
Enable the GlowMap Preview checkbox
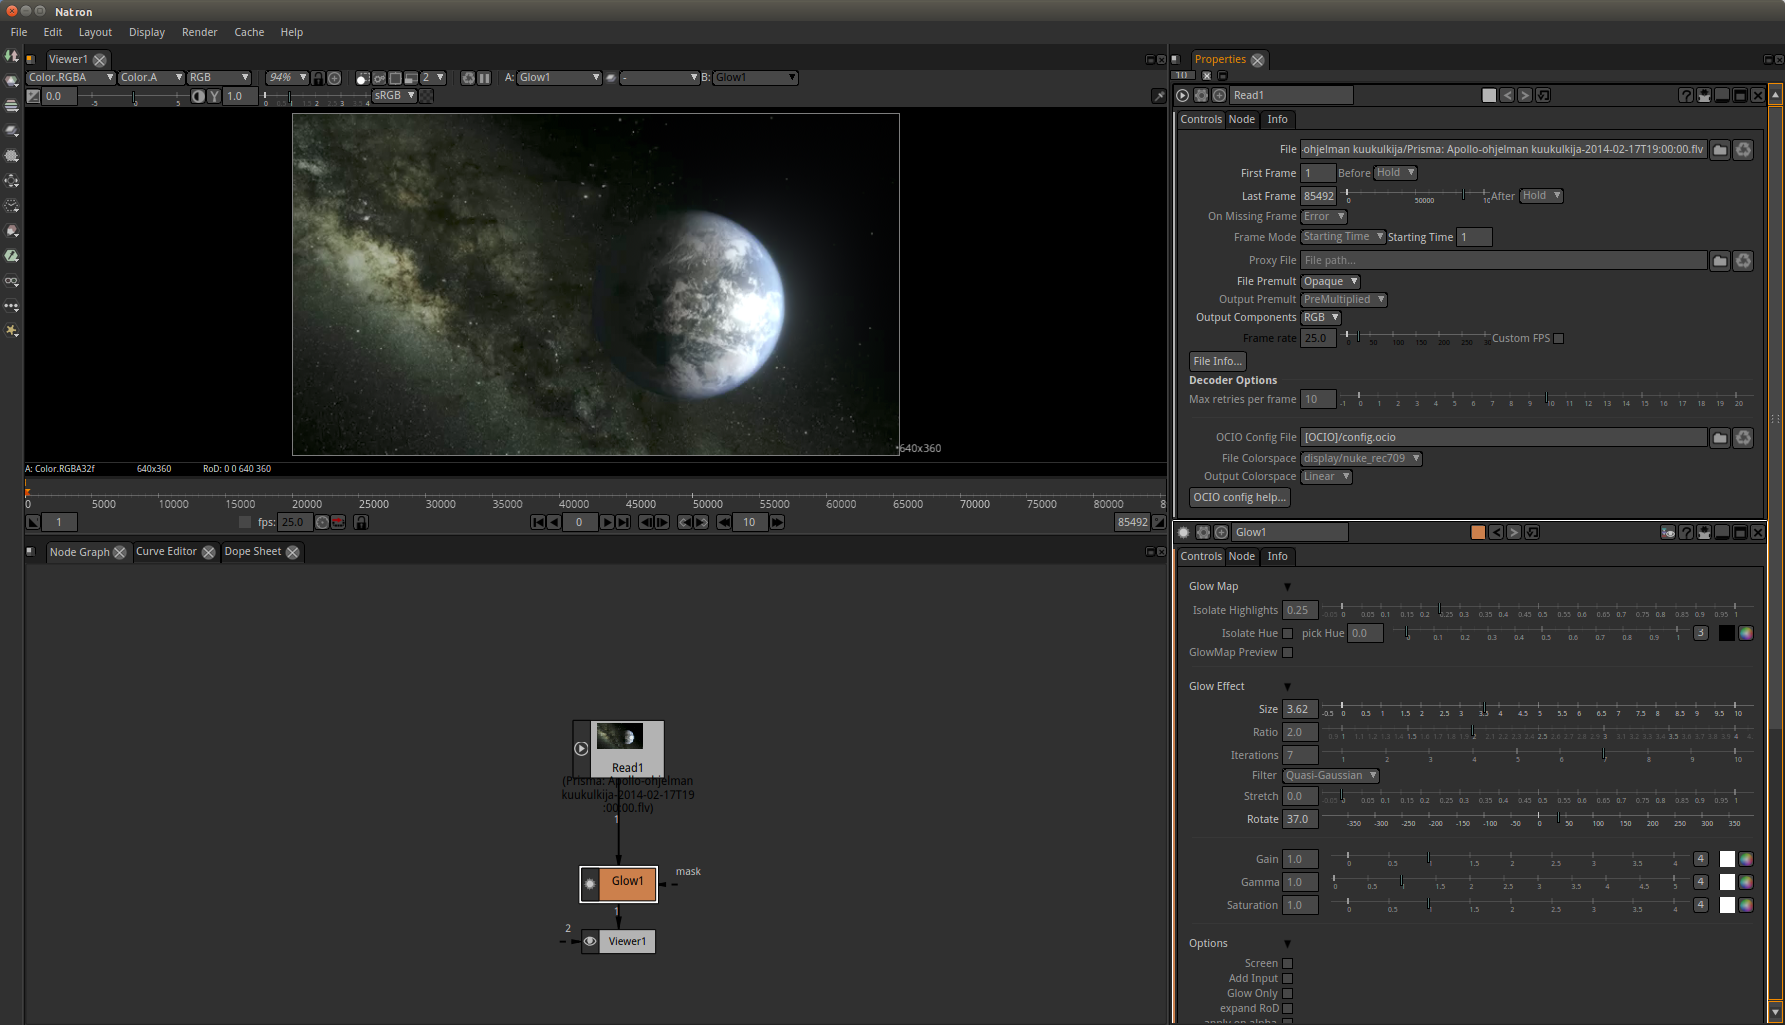click(x=1288, y=653)
